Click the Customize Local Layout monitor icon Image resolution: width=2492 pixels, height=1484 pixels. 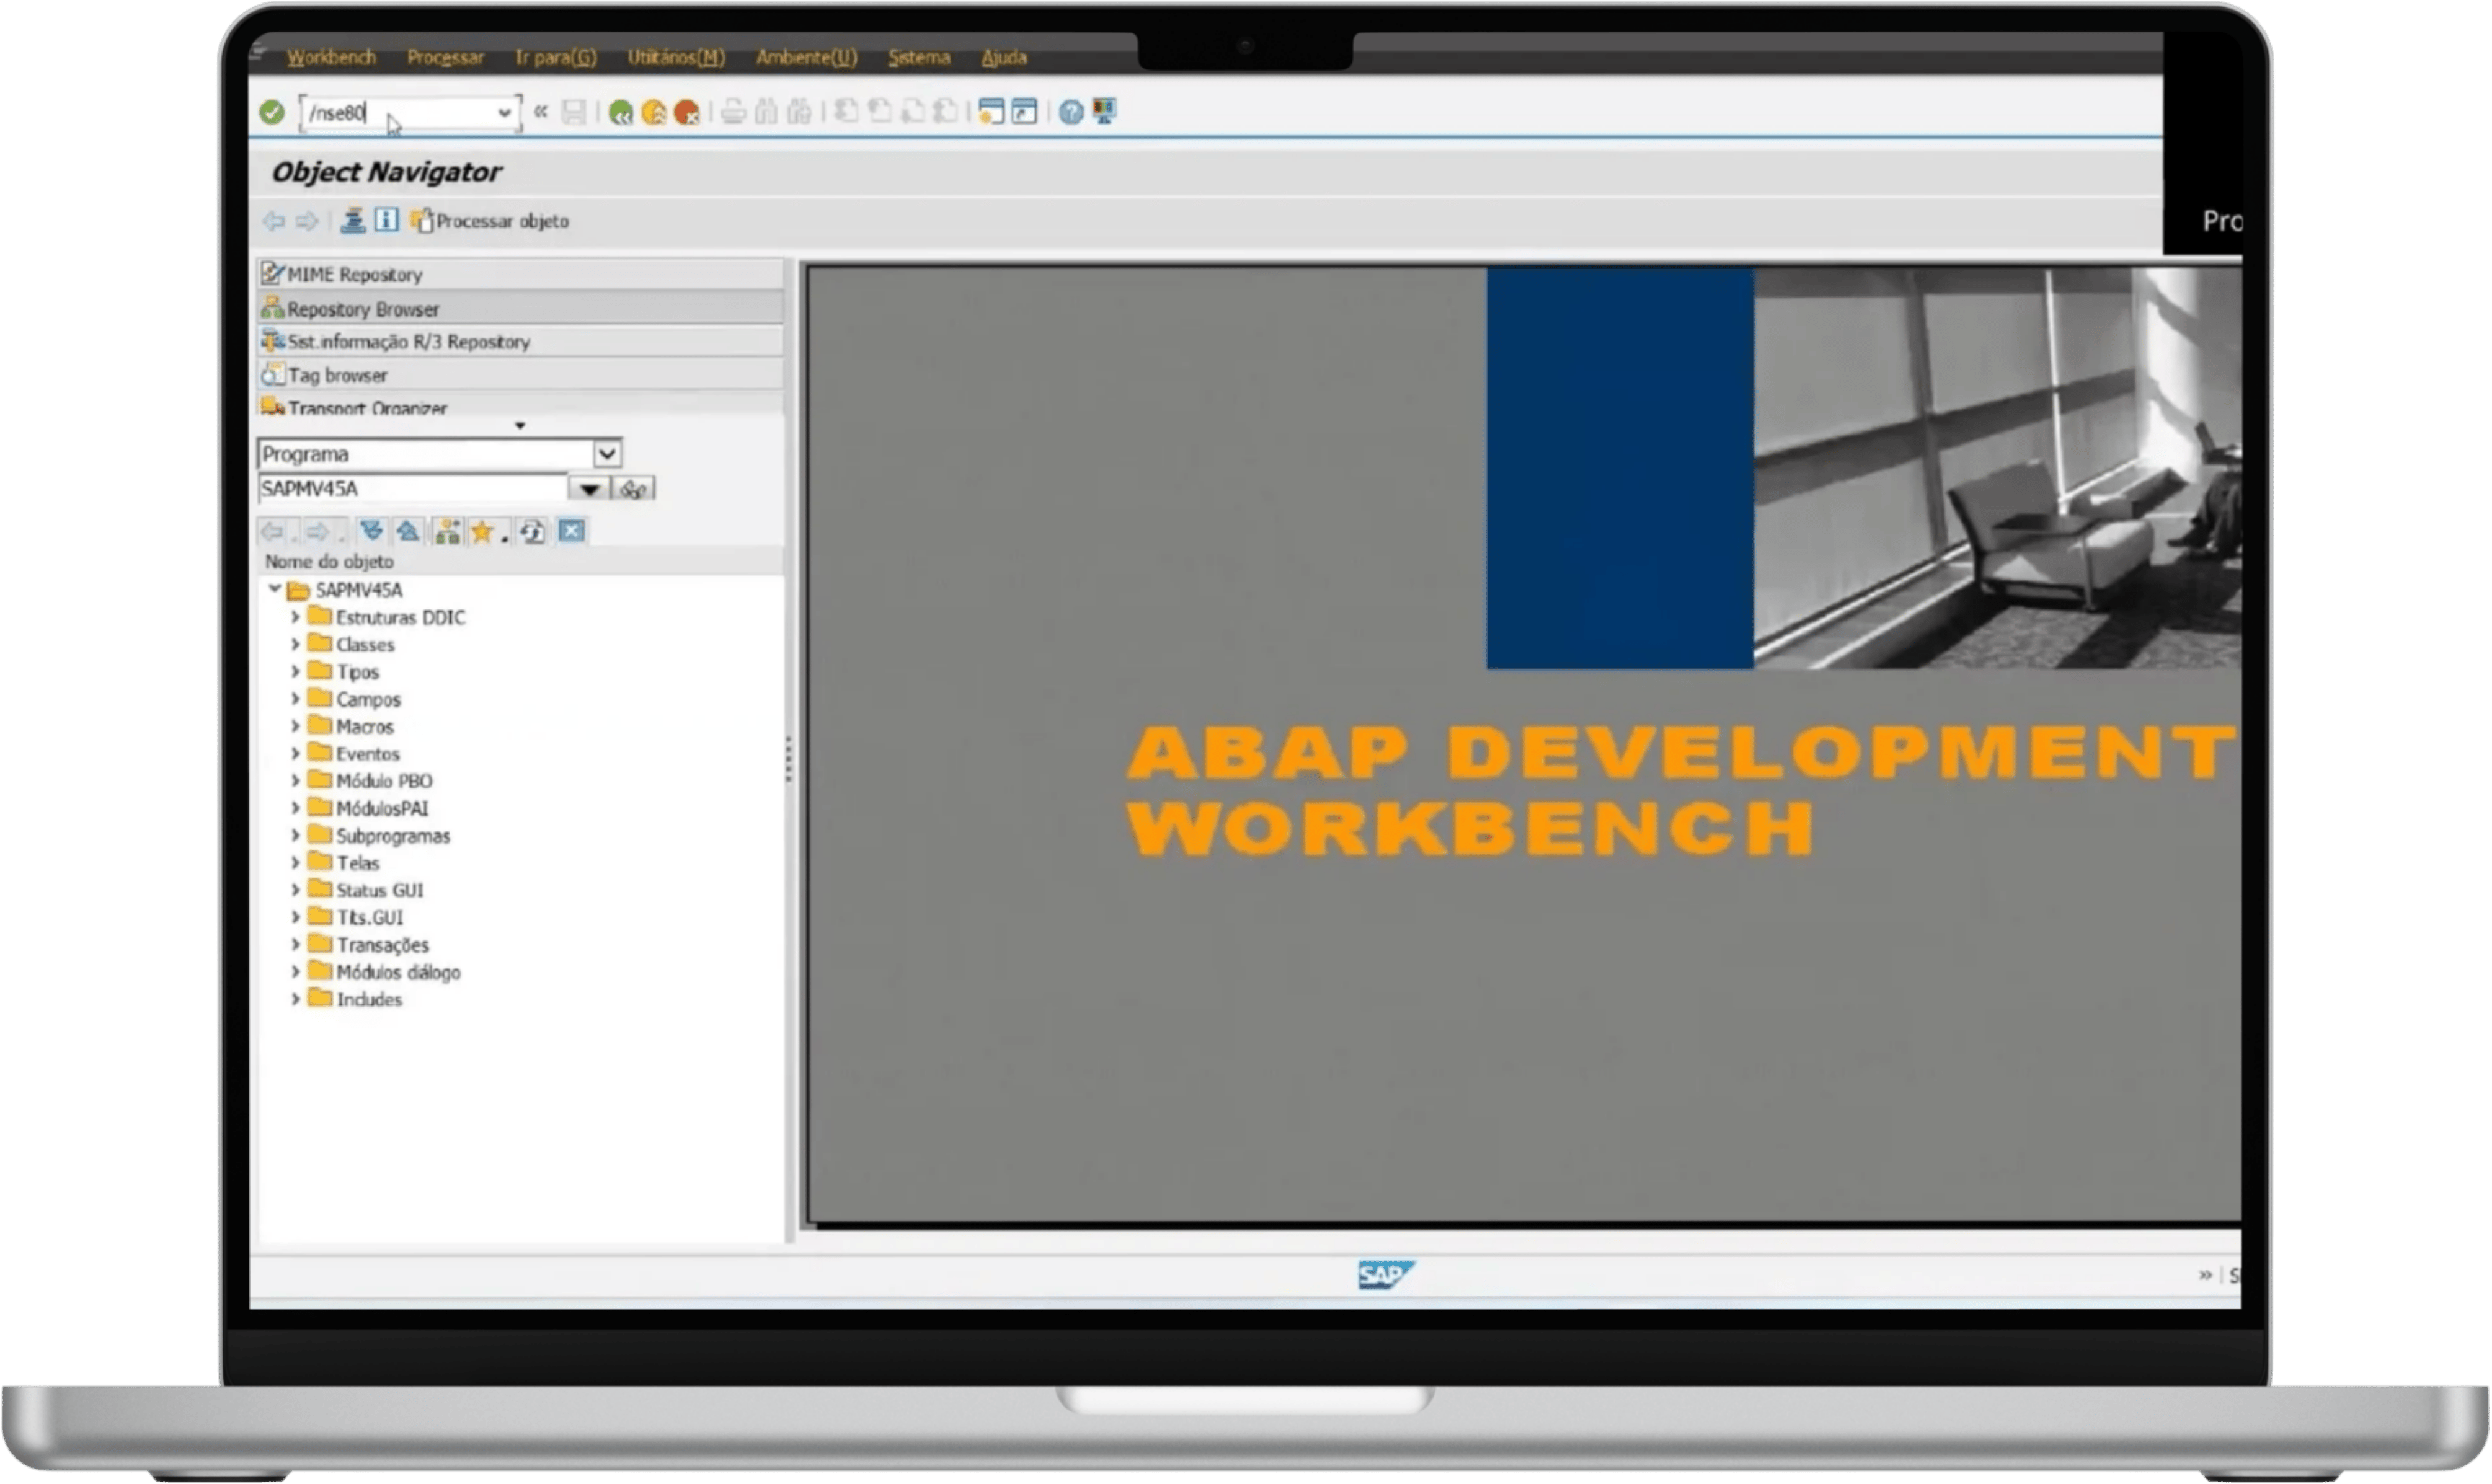click(1104, 111)
